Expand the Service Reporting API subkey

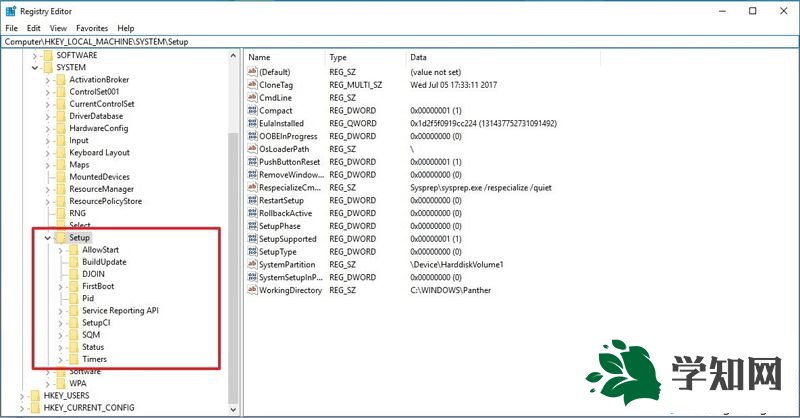pos(60,311)
